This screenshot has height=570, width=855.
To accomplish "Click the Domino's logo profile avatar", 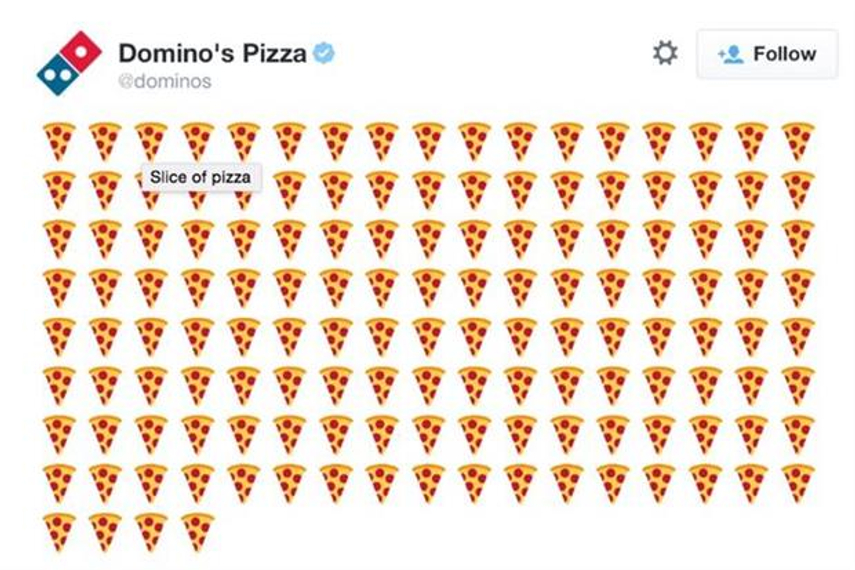I will [69, 62].
